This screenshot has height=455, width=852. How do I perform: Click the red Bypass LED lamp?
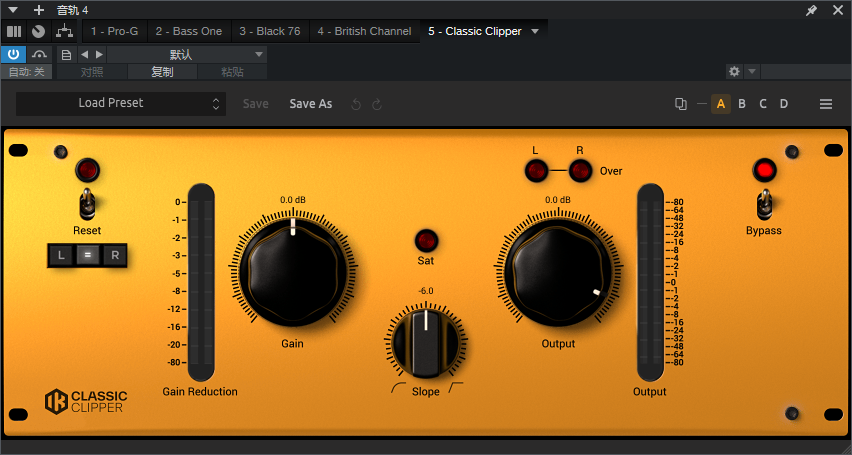765,170
